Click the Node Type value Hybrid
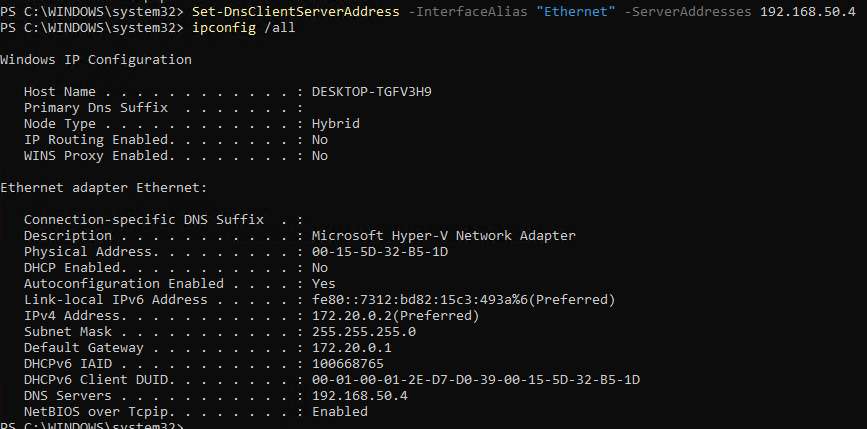The width and height of the screenshot is (867, 429). pyautogui.click(x=335, y=124)
